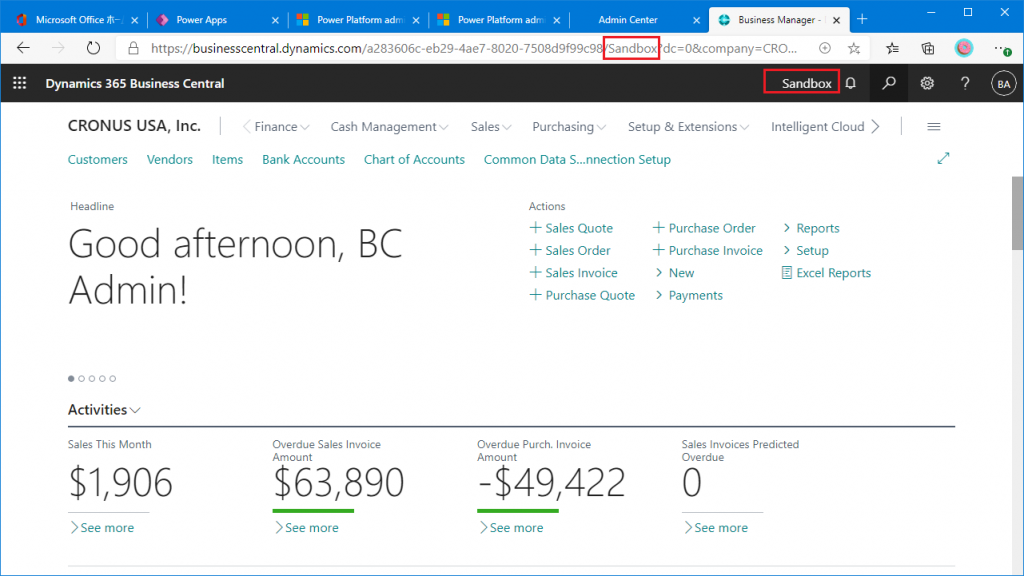The height and width of the screenshot is (576, 1024).
Task: Open the help question mark
Action: [965, 83]
